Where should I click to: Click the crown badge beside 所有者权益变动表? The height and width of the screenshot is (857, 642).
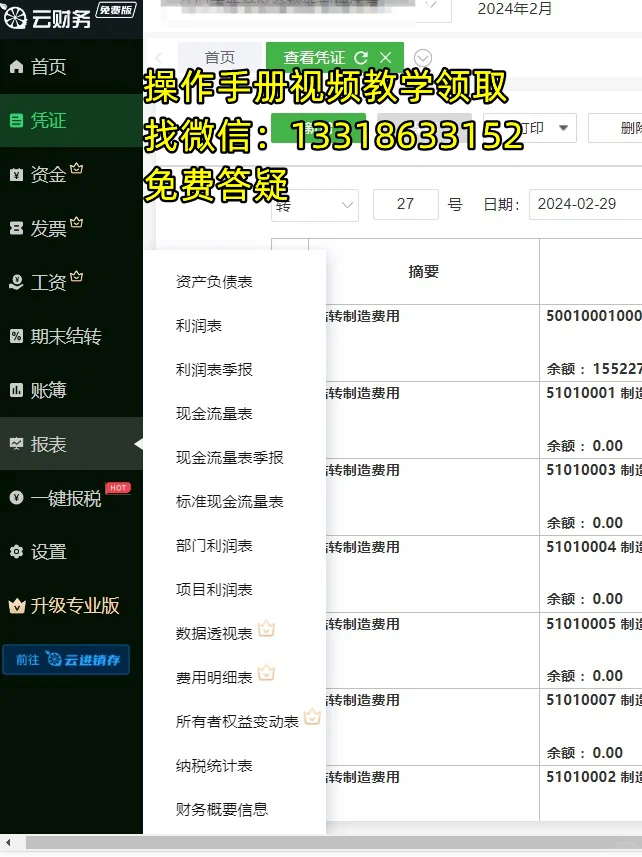(312, 716)
